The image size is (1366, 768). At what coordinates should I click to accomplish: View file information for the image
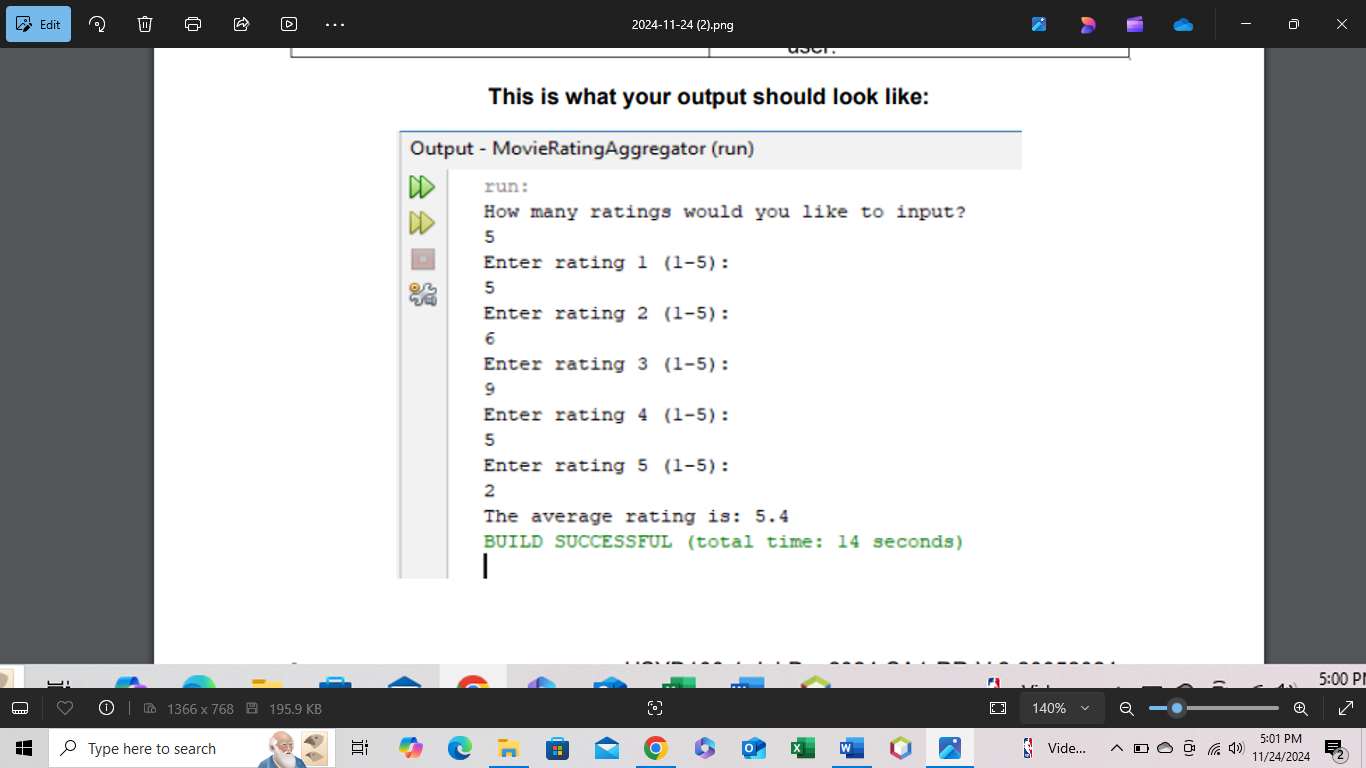click(x=107, y=708)
